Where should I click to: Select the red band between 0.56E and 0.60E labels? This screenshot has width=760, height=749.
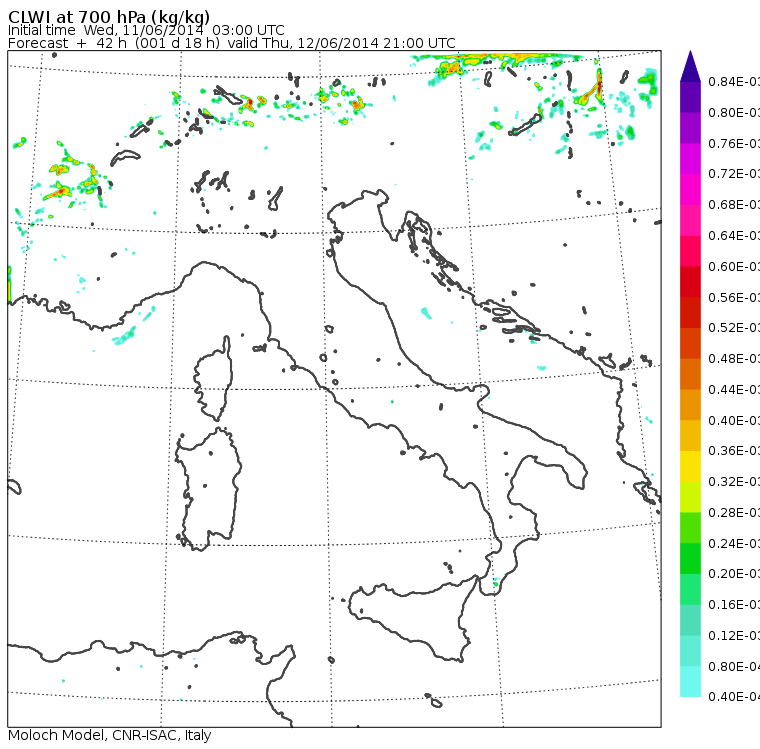pyautogui.click(x=690, y=282)
